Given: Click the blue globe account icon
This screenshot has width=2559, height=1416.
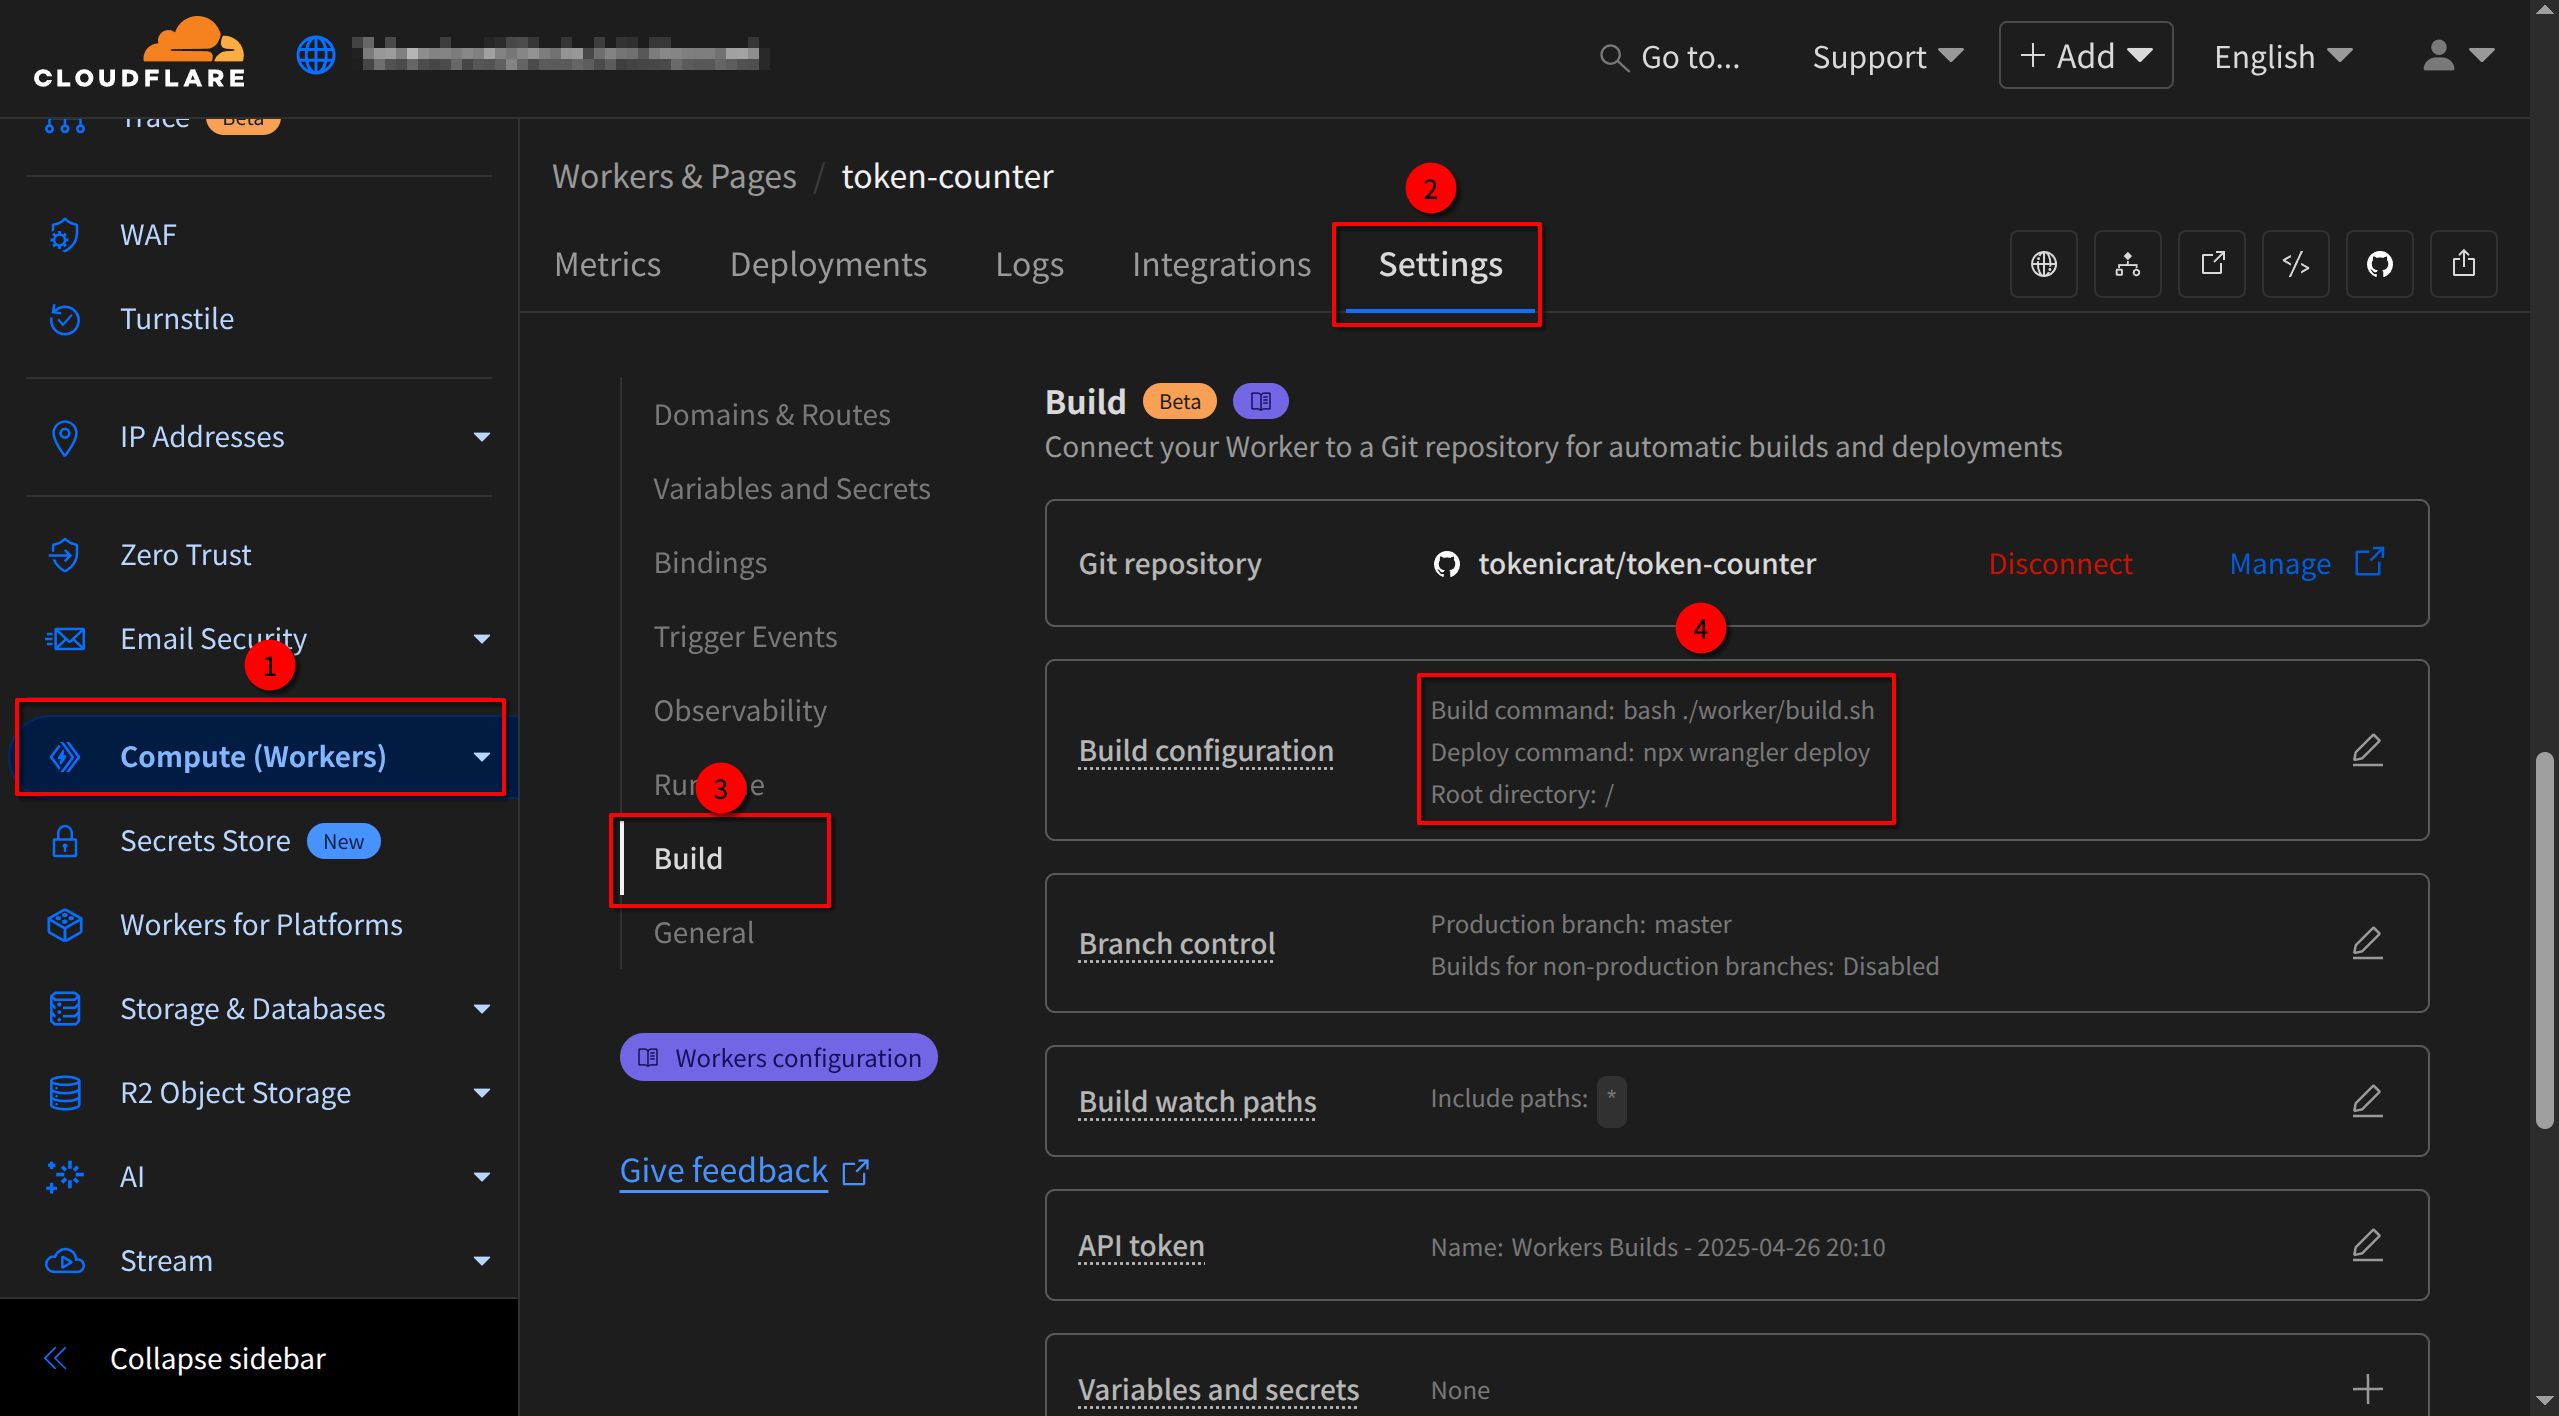Looking at the screenshot, I should pyautogui.click(x=316, y=54).
